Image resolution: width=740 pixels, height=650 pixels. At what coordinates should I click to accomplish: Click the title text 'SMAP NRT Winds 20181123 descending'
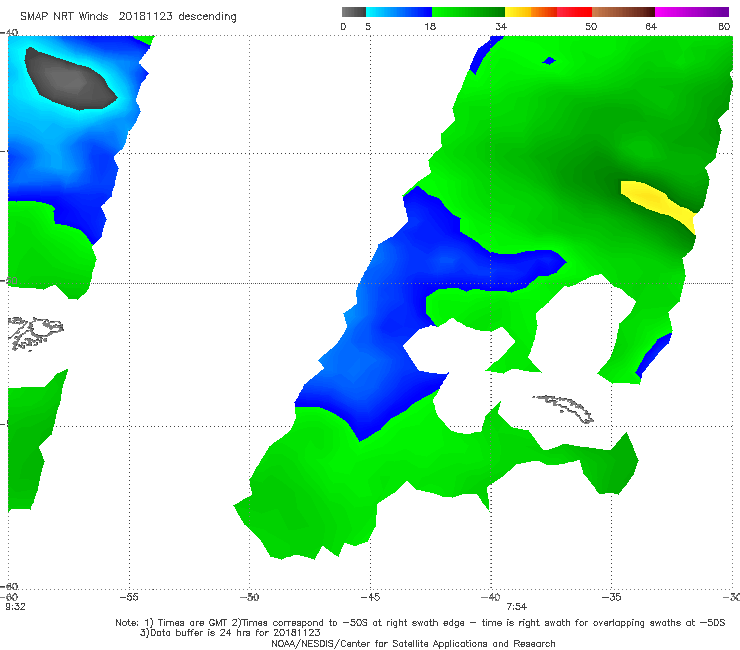pos(128,16)
